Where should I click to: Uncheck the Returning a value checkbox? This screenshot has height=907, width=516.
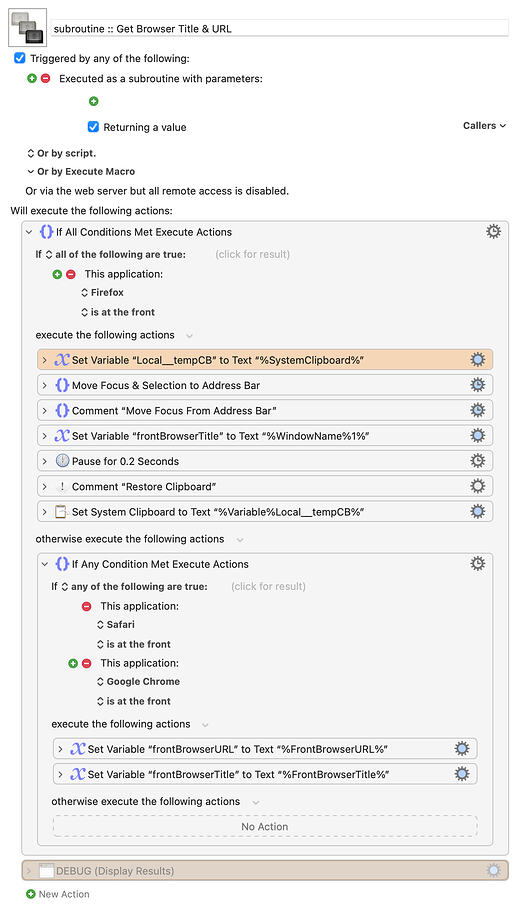click(x=93, y=127)
